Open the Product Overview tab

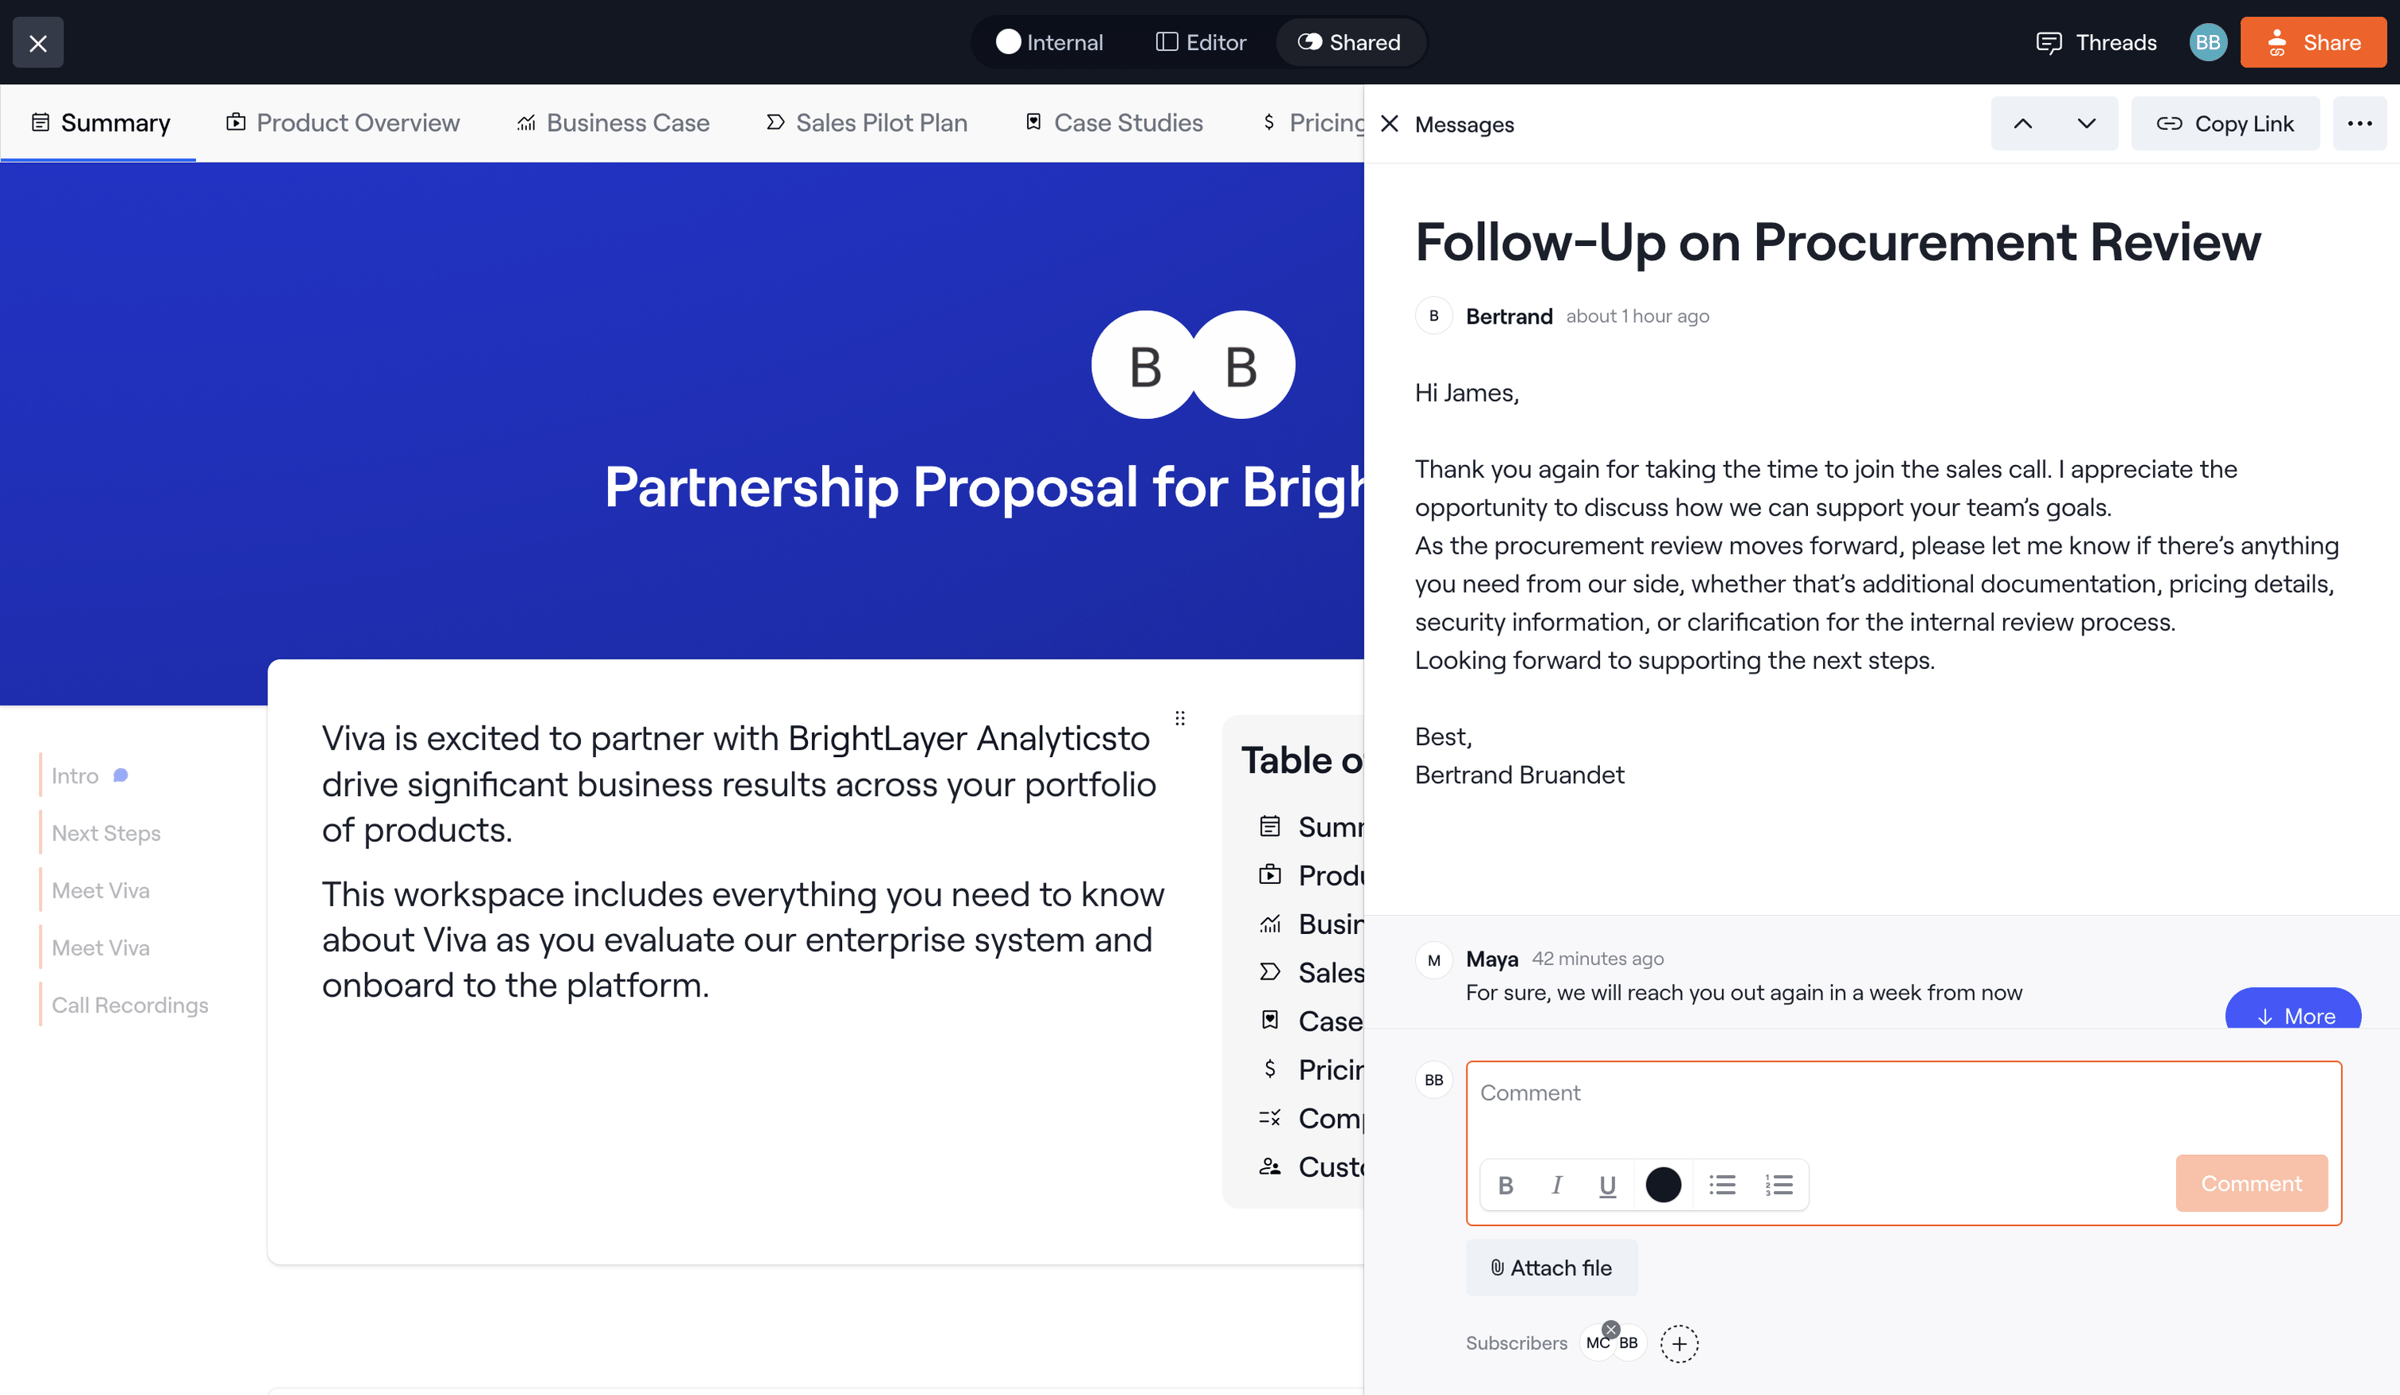click(x=343, y=122)
